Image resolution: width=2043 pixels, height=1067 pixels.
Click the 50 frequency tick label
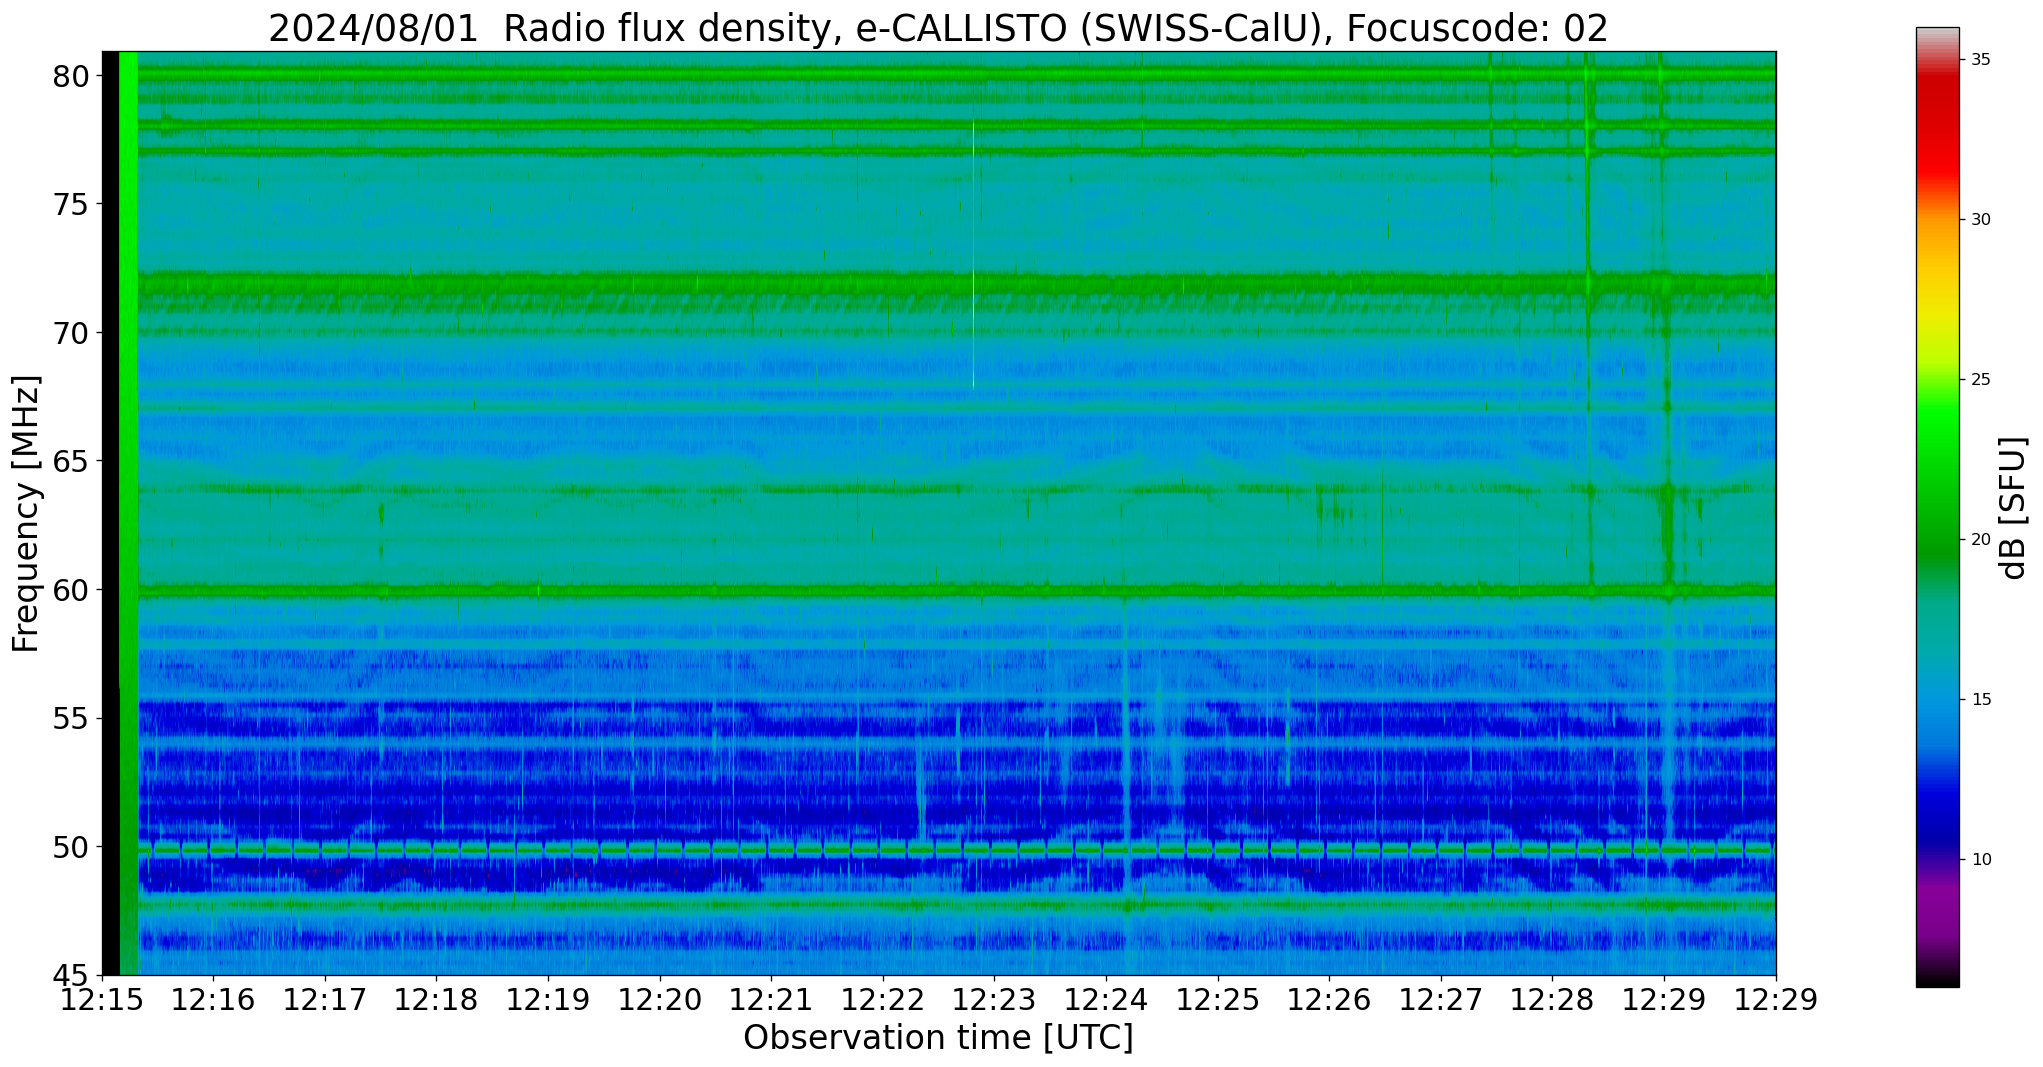coord(73,847)
